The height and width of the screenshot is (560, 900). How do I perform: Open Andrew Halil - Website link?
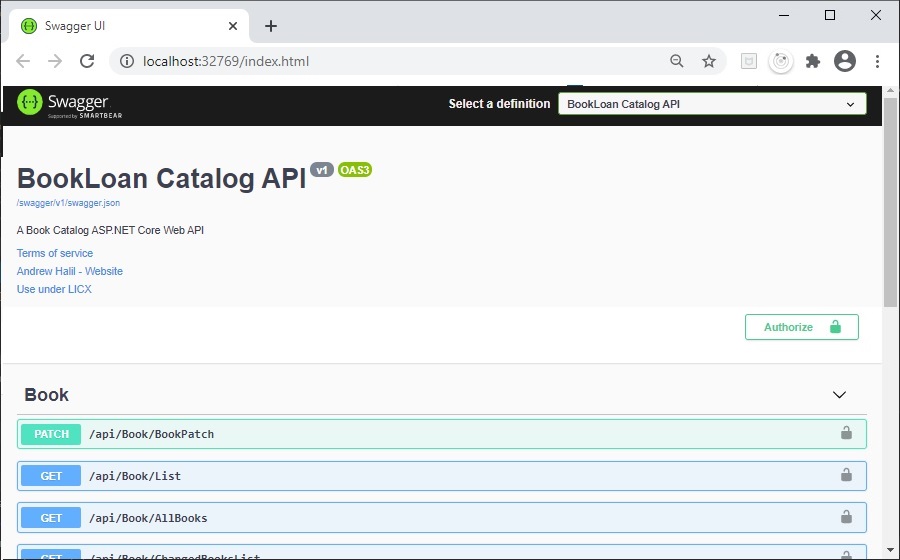(69, 271)
